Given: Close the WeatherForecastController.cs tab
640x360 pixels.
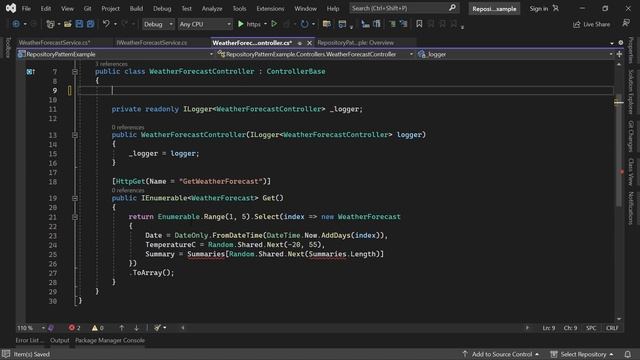Looking at the screenshot, I should pos(309,43).
